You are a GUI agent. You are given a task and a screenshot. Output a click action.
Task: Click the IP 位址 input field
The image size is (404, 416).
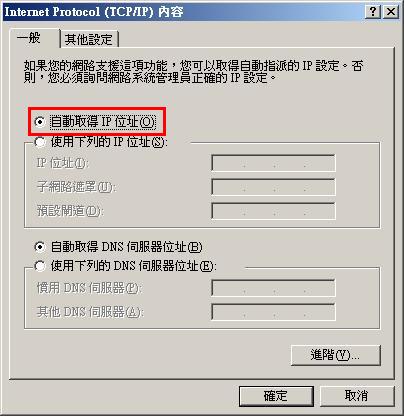(x=273, y=163)
